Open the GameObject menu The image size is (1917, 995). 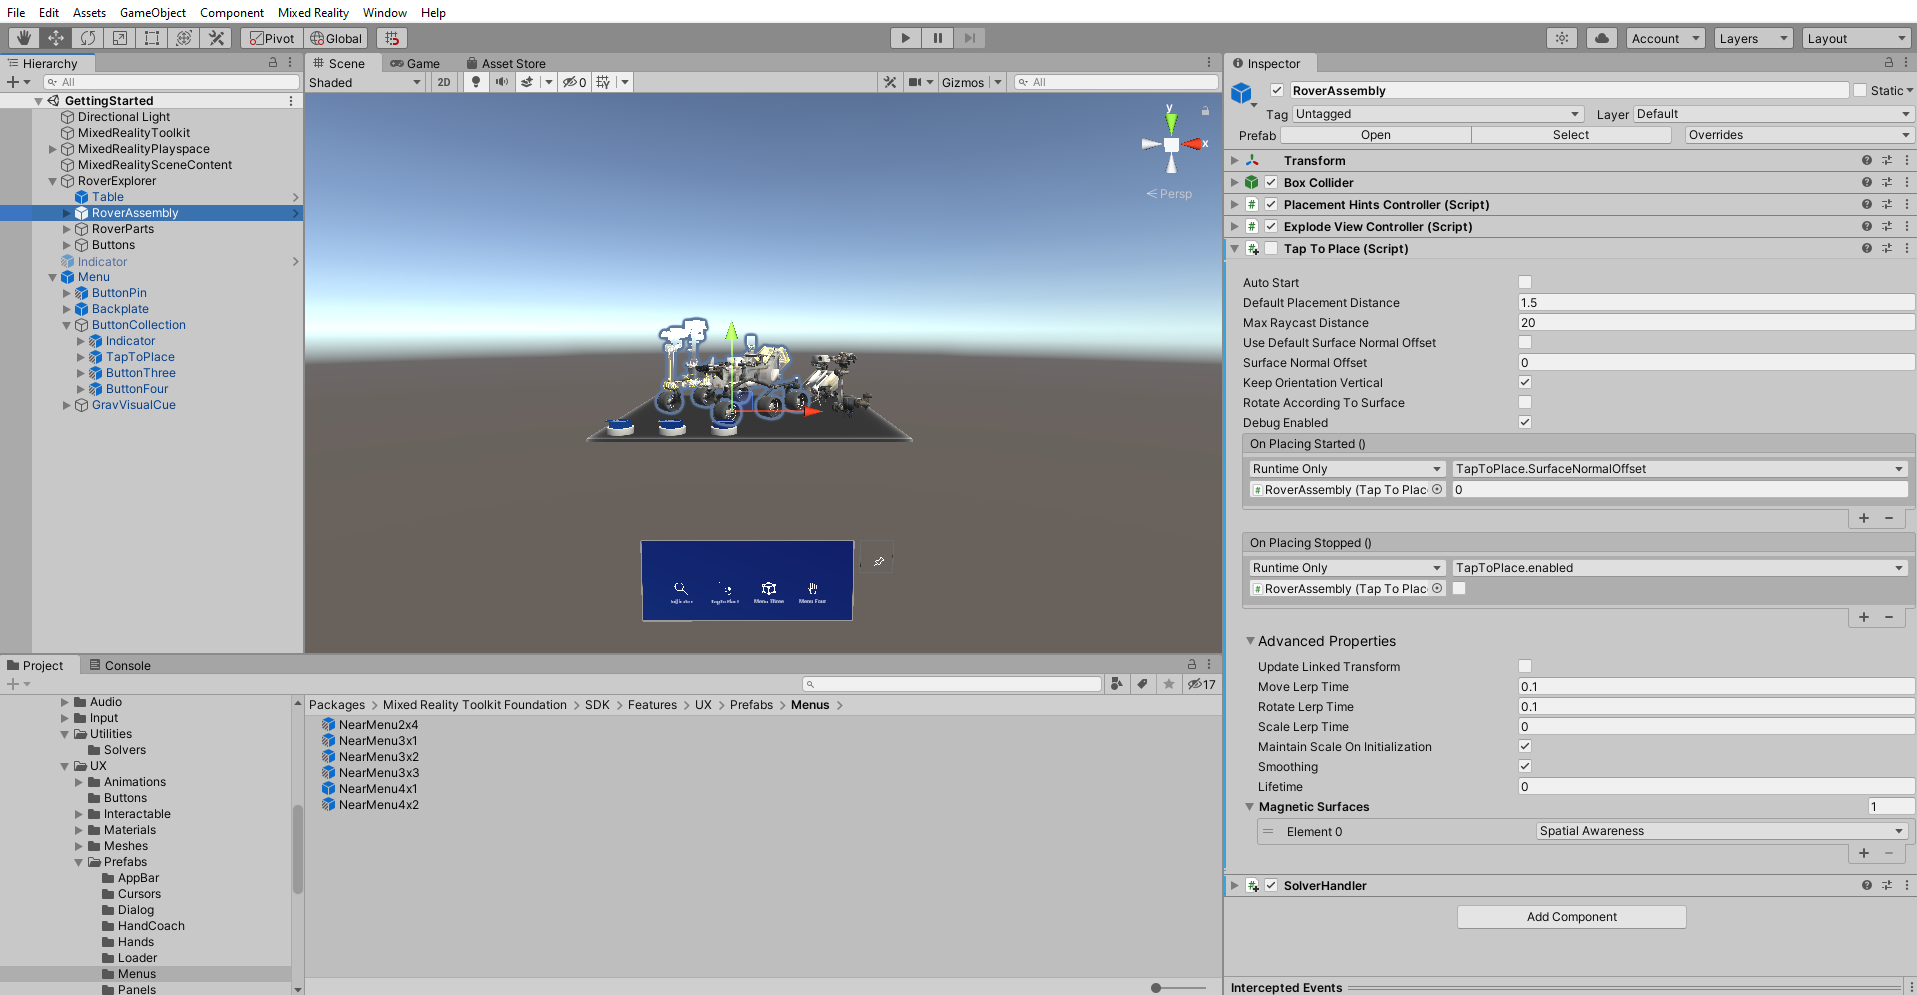[153, 12]
